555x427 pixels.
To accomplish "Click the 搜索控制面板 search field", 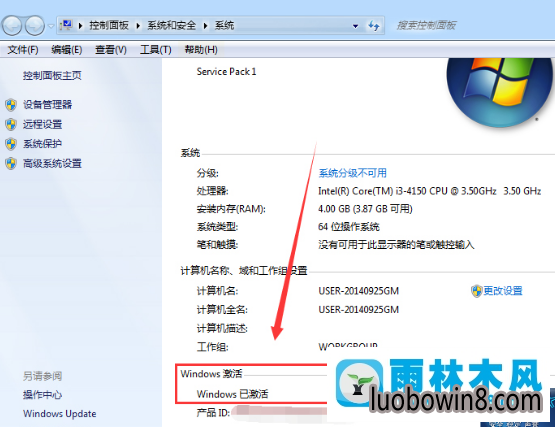I will click(x=471, y=25).
